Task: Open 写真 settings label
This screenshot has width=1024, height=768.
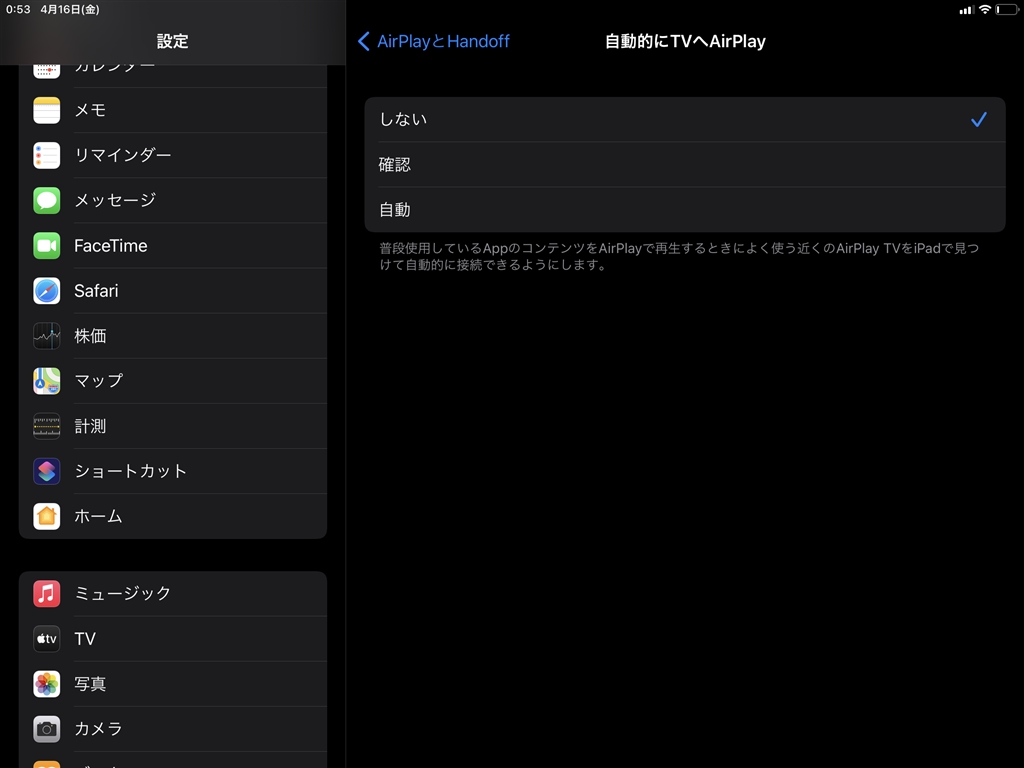Action: click(x=90, y=684)
